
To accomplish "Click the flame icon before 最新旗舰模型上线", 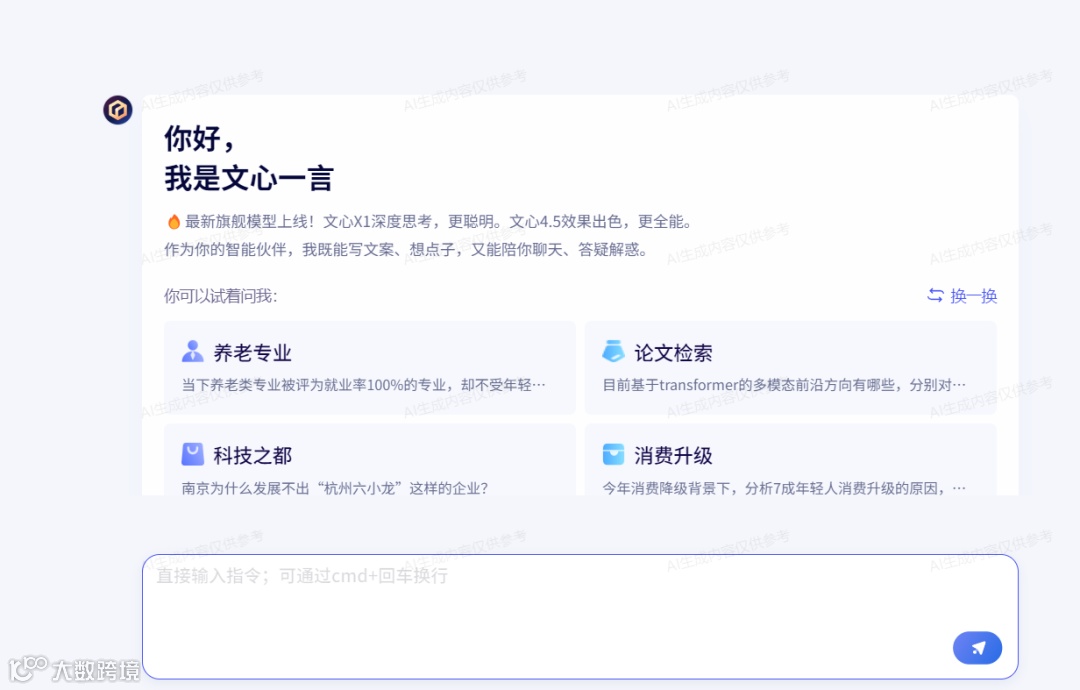I will coord(174,222).
